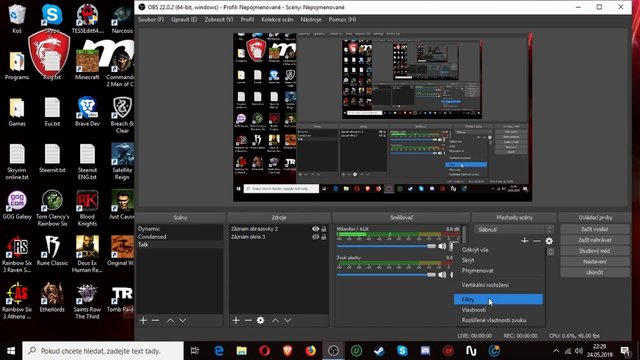
Task: Select Condensed scene
Action: coord(180,237)
